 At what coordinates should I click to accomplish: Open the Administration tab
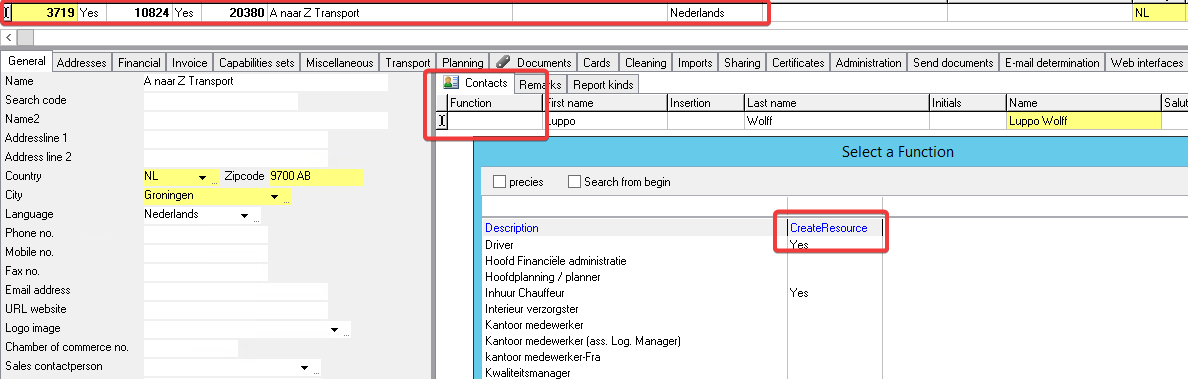click(x=868, y=63)
